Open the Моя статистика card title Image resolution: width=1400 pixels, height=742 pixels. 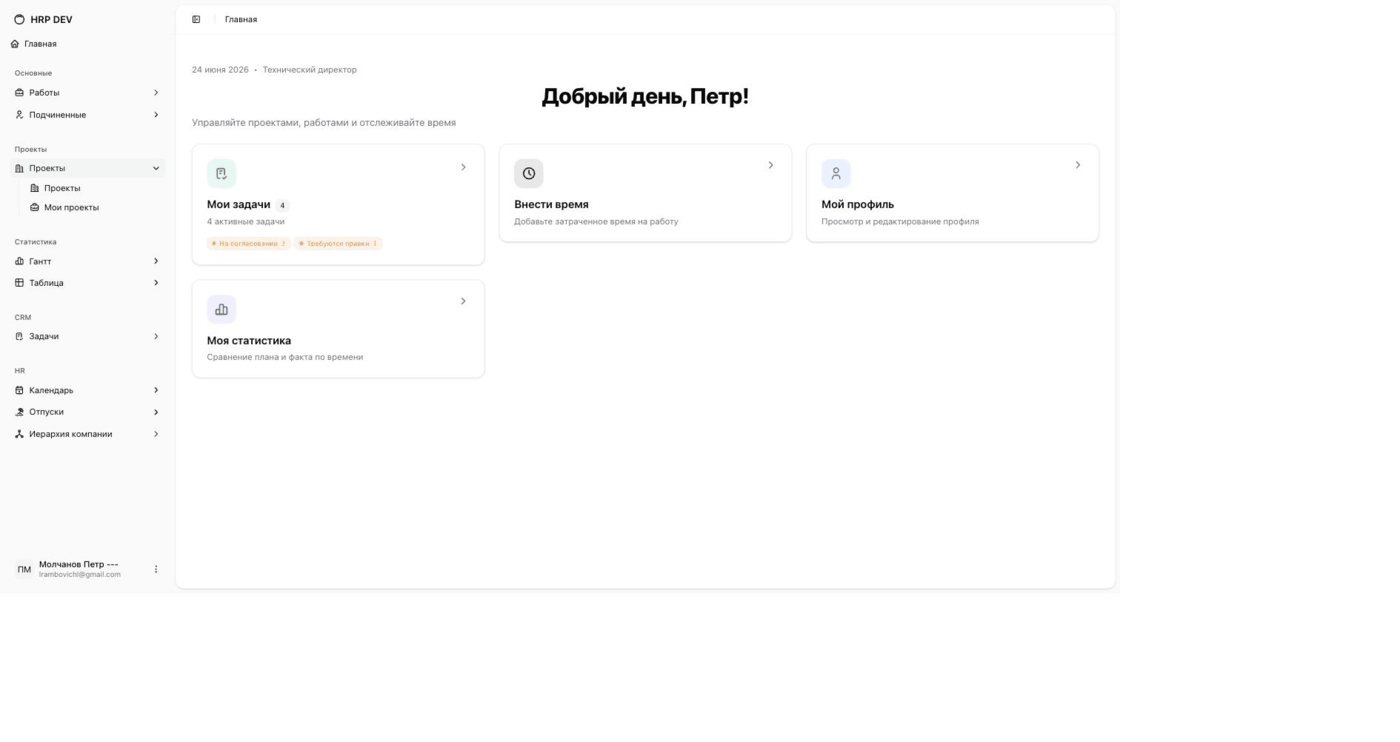(x=249, y=340)
